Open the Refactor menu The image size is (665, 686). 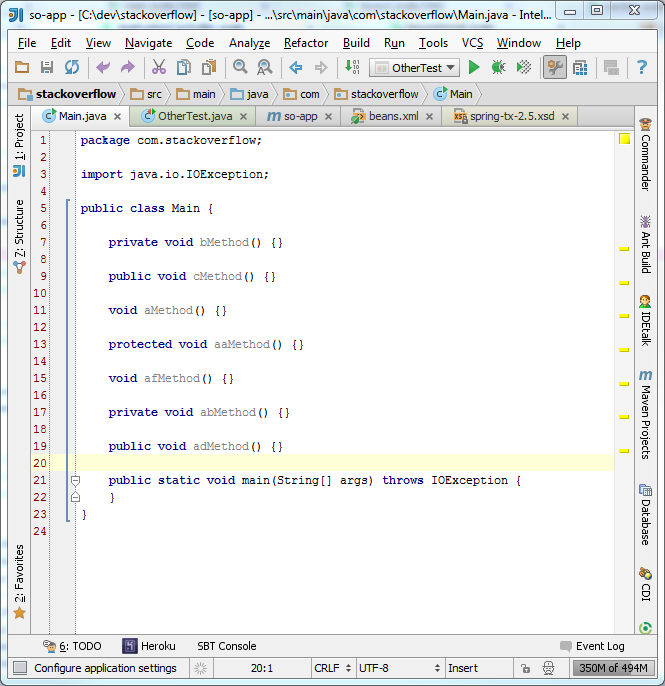306,43
